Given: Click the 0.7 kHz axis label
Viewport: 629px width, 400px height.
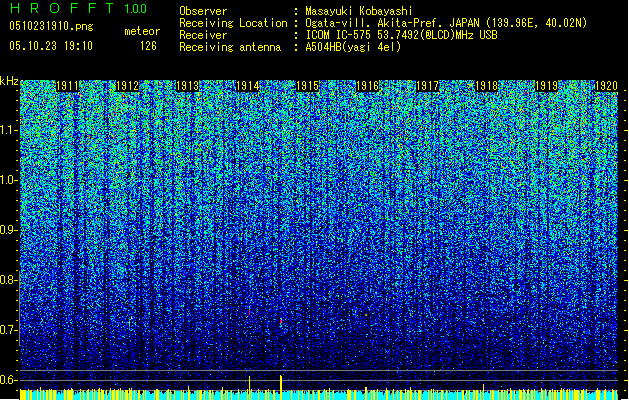Looking at the screenshot, I should [9, 330].
